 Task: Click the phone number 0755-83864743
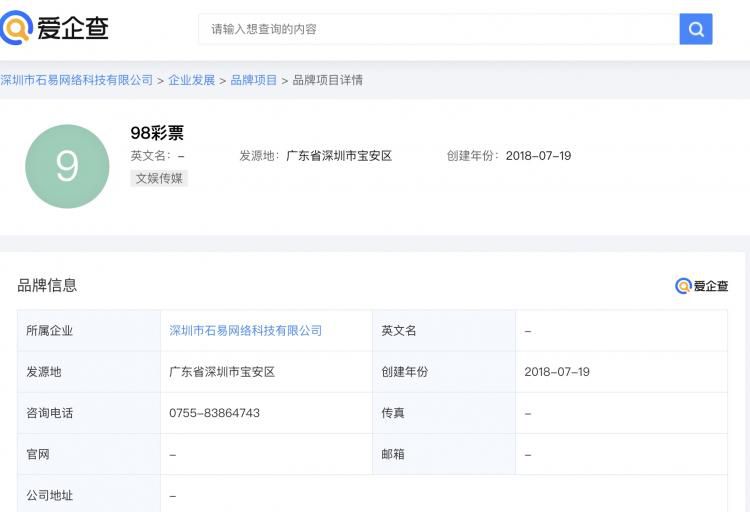click(214, 413)
